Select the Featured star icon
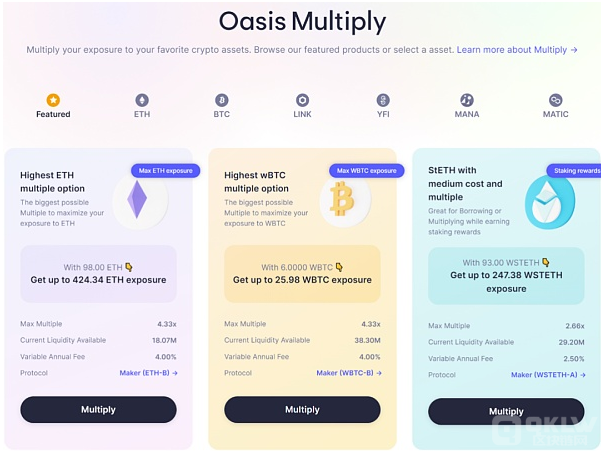The image size is (601, 451). tap(53, 100)
